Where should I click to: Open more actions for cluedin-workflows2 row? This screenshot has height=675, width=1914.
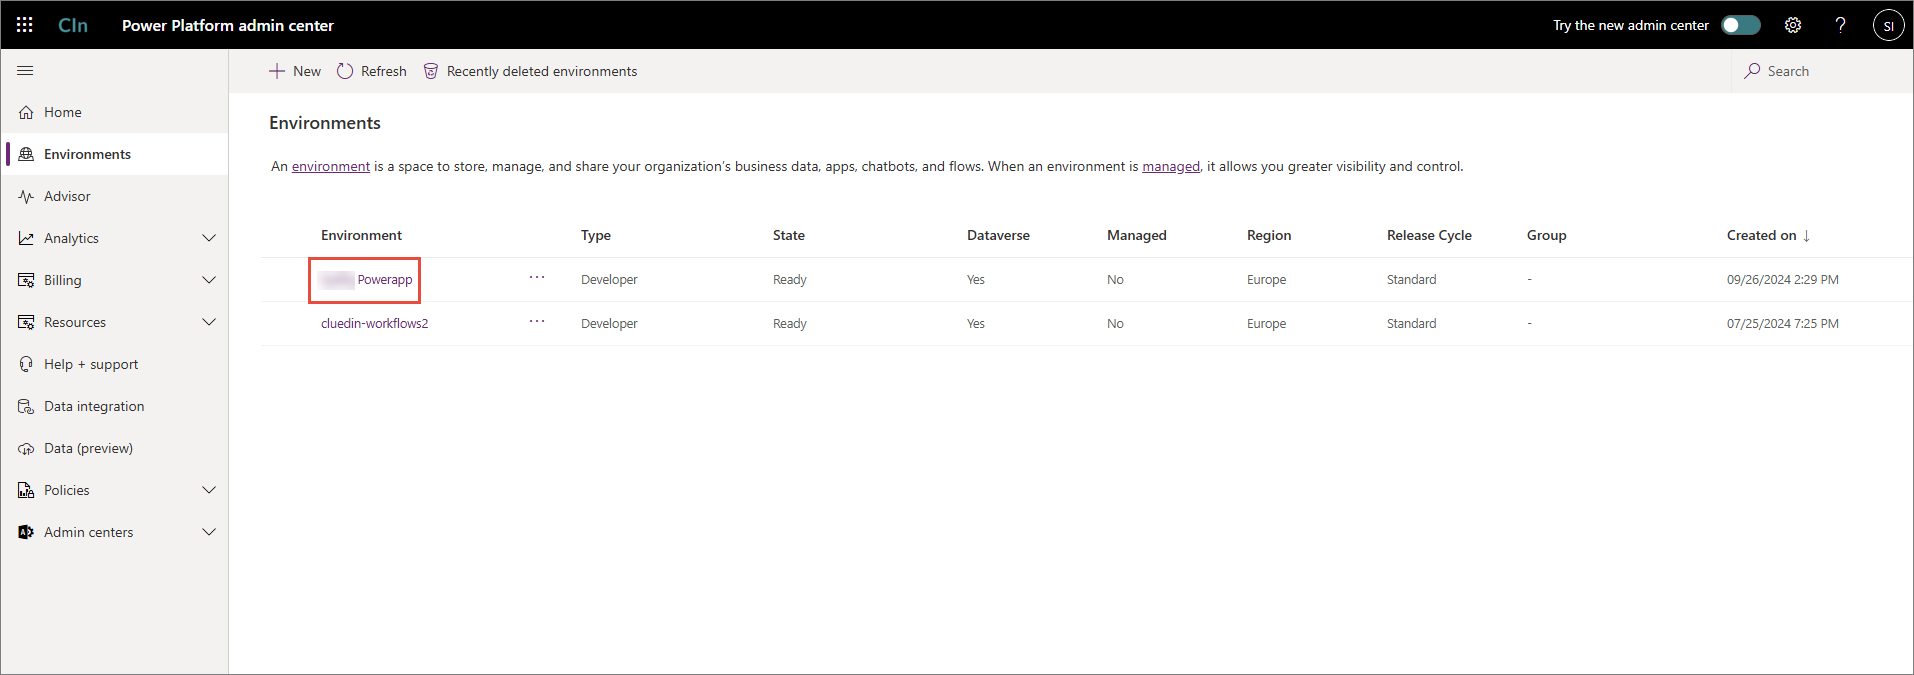click(x=537, y=321)
